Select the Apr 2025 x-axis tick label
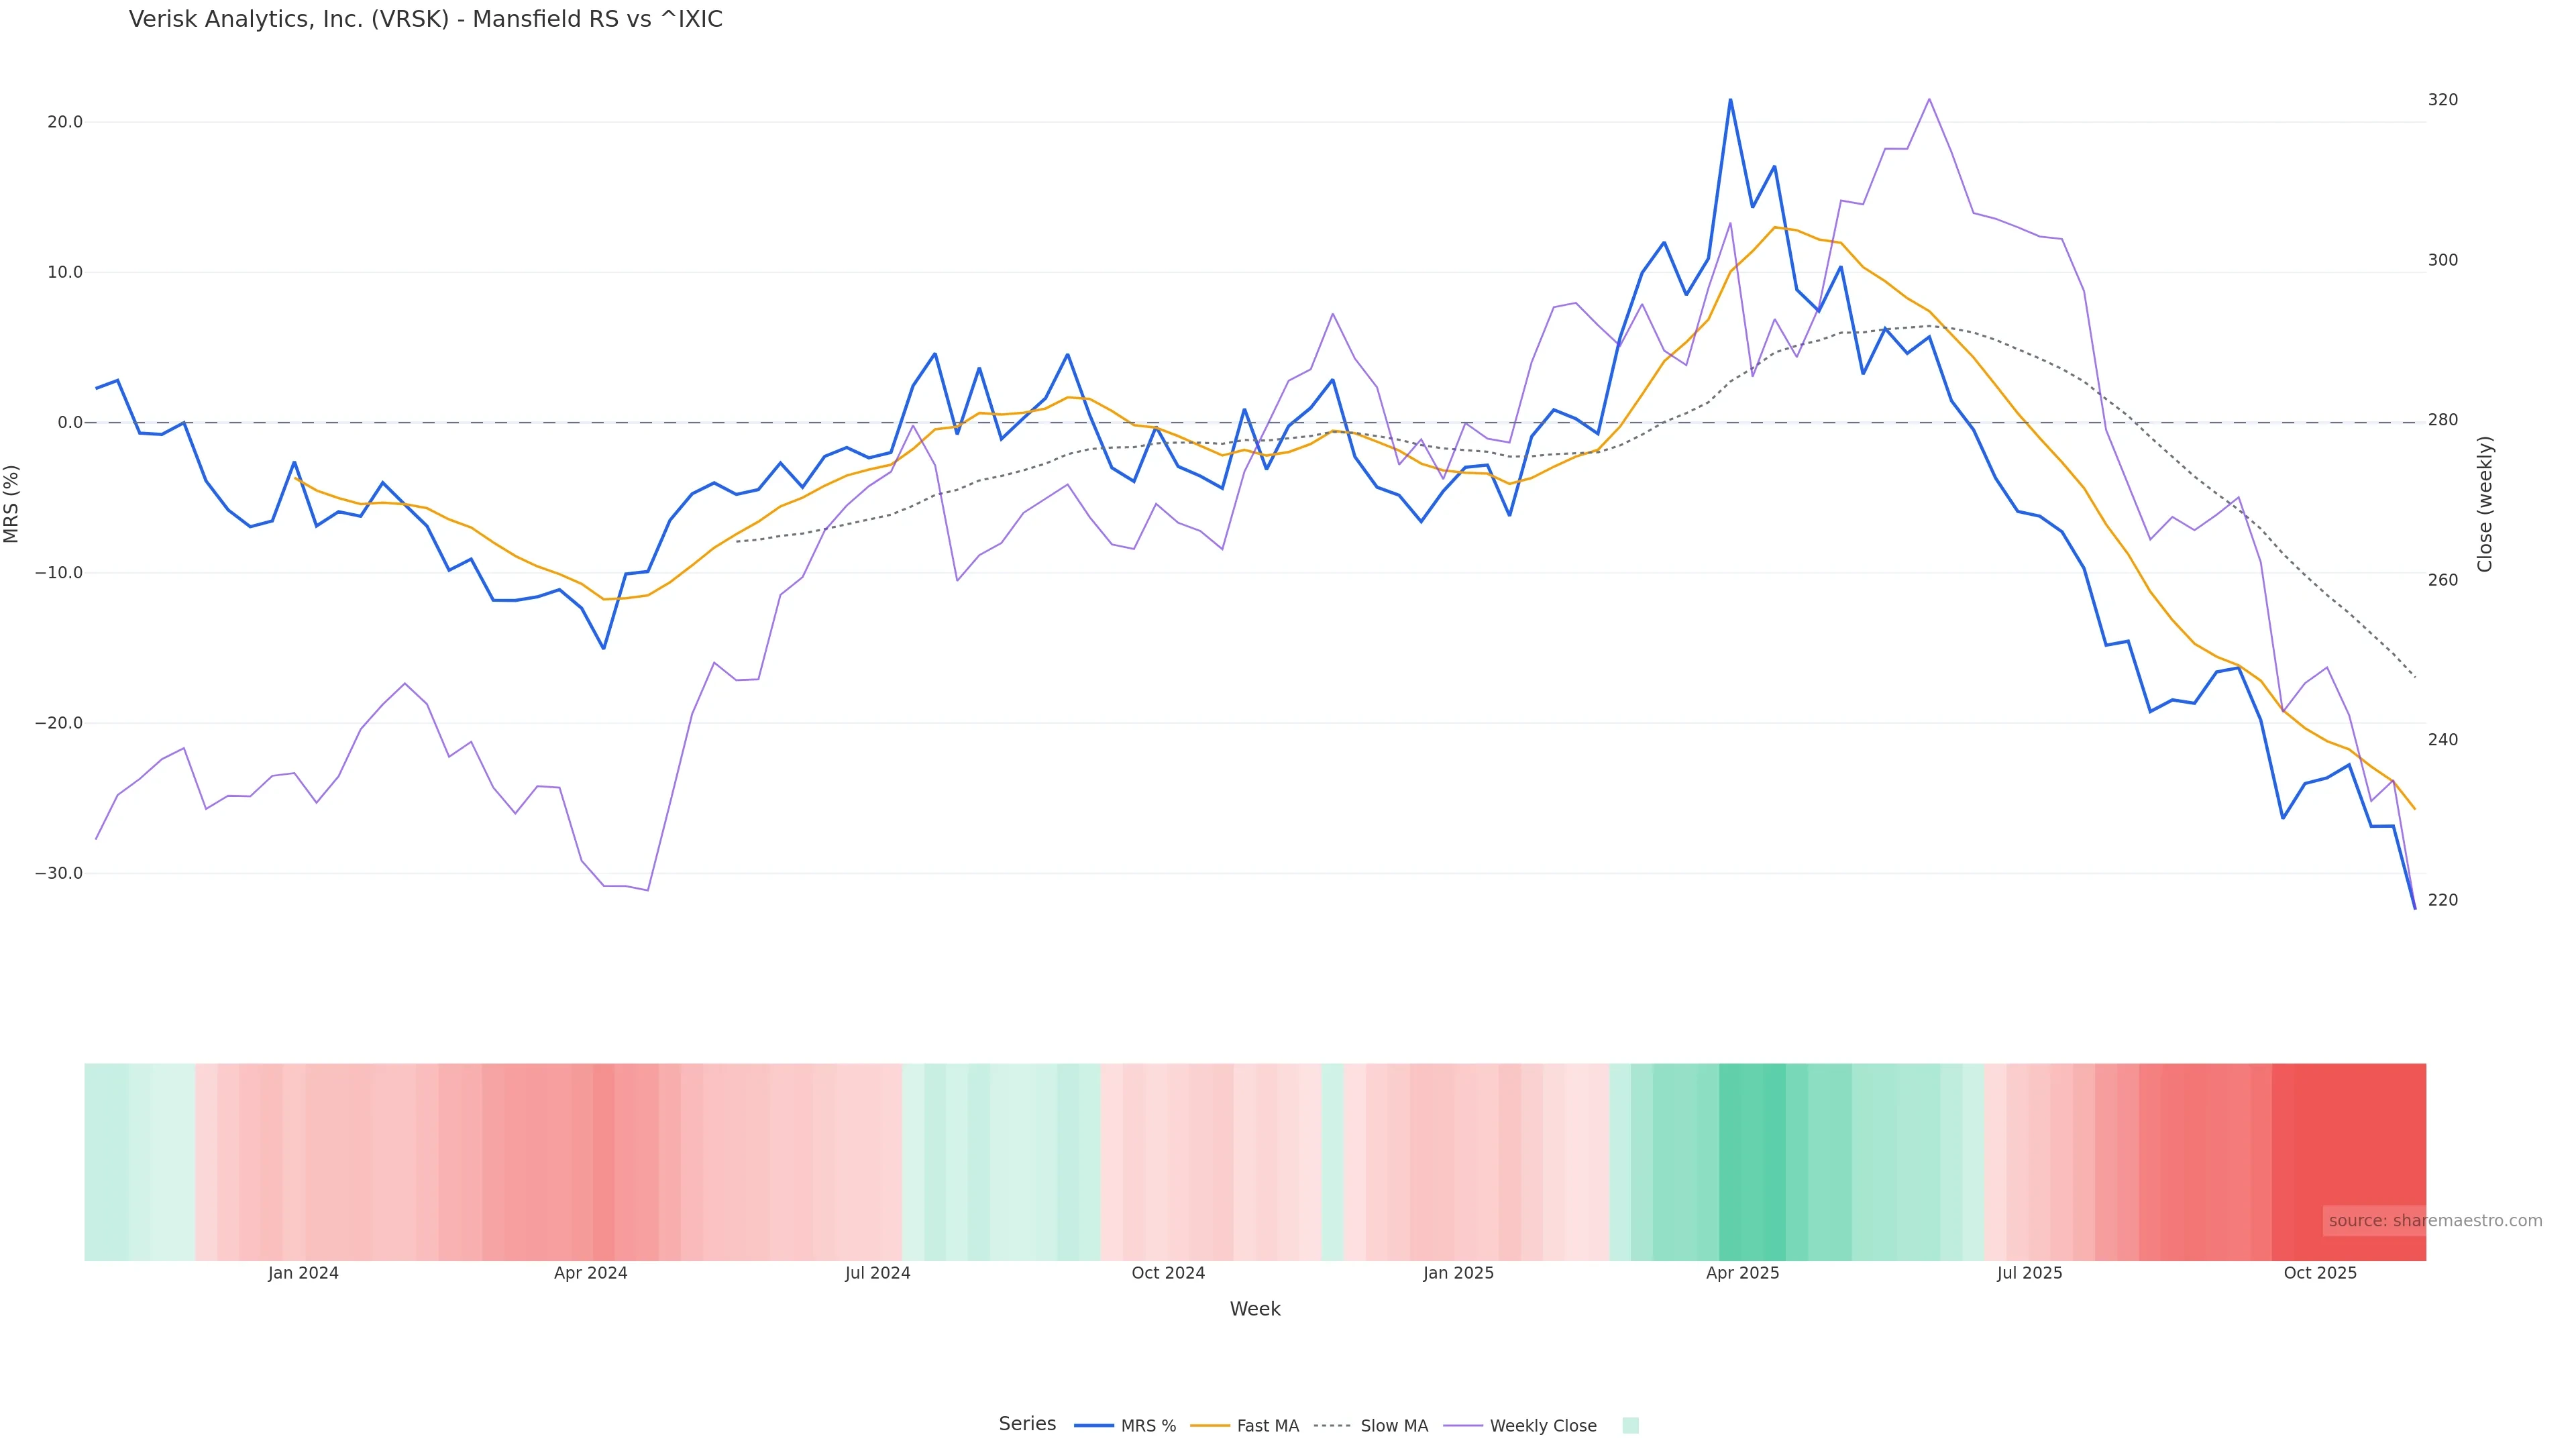The image size is (2576, 1449). pyautogui.click(x=1742, y=1274)
